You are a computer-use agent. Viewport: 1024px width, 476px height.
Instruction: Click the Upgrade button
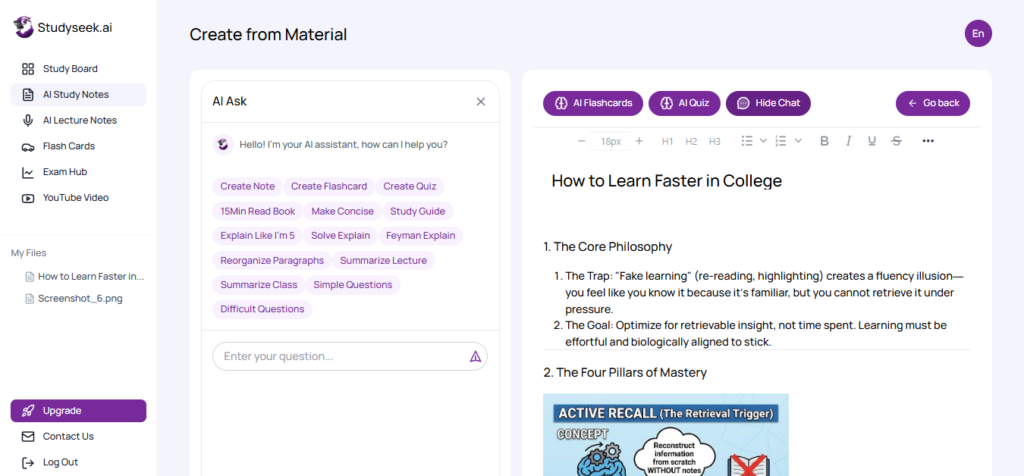tap(78, 411)
